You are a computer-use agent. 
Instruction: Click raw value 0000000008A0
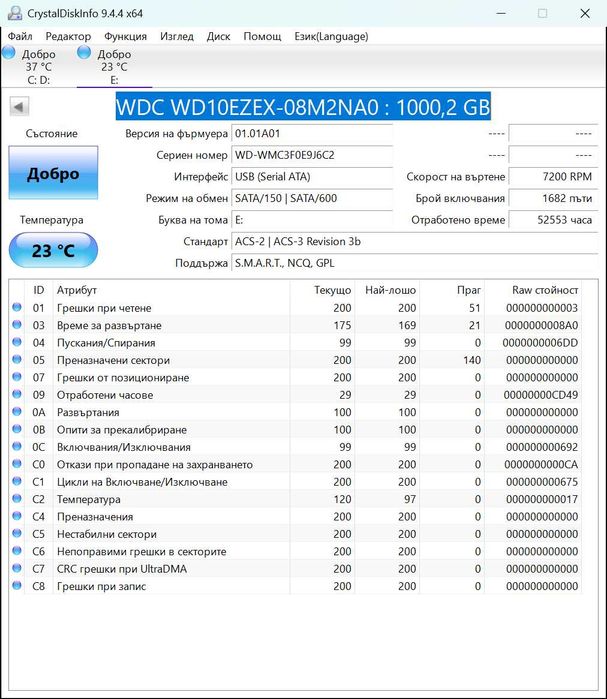click(x=541, y=325)
